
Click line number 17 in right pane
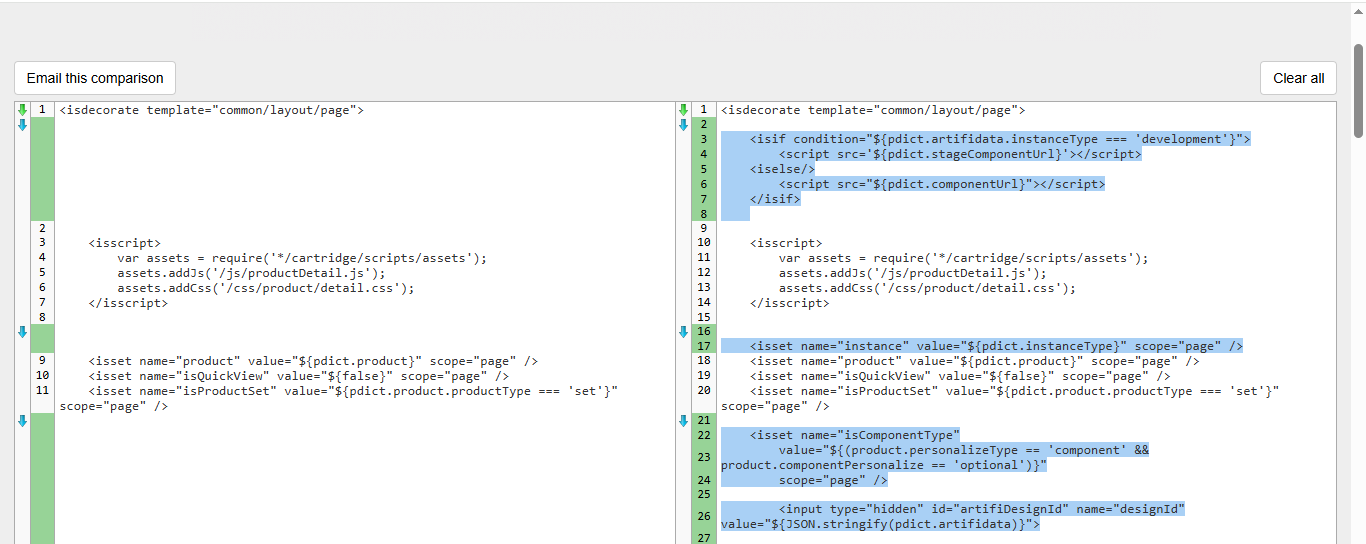click(x=704, y=346)
